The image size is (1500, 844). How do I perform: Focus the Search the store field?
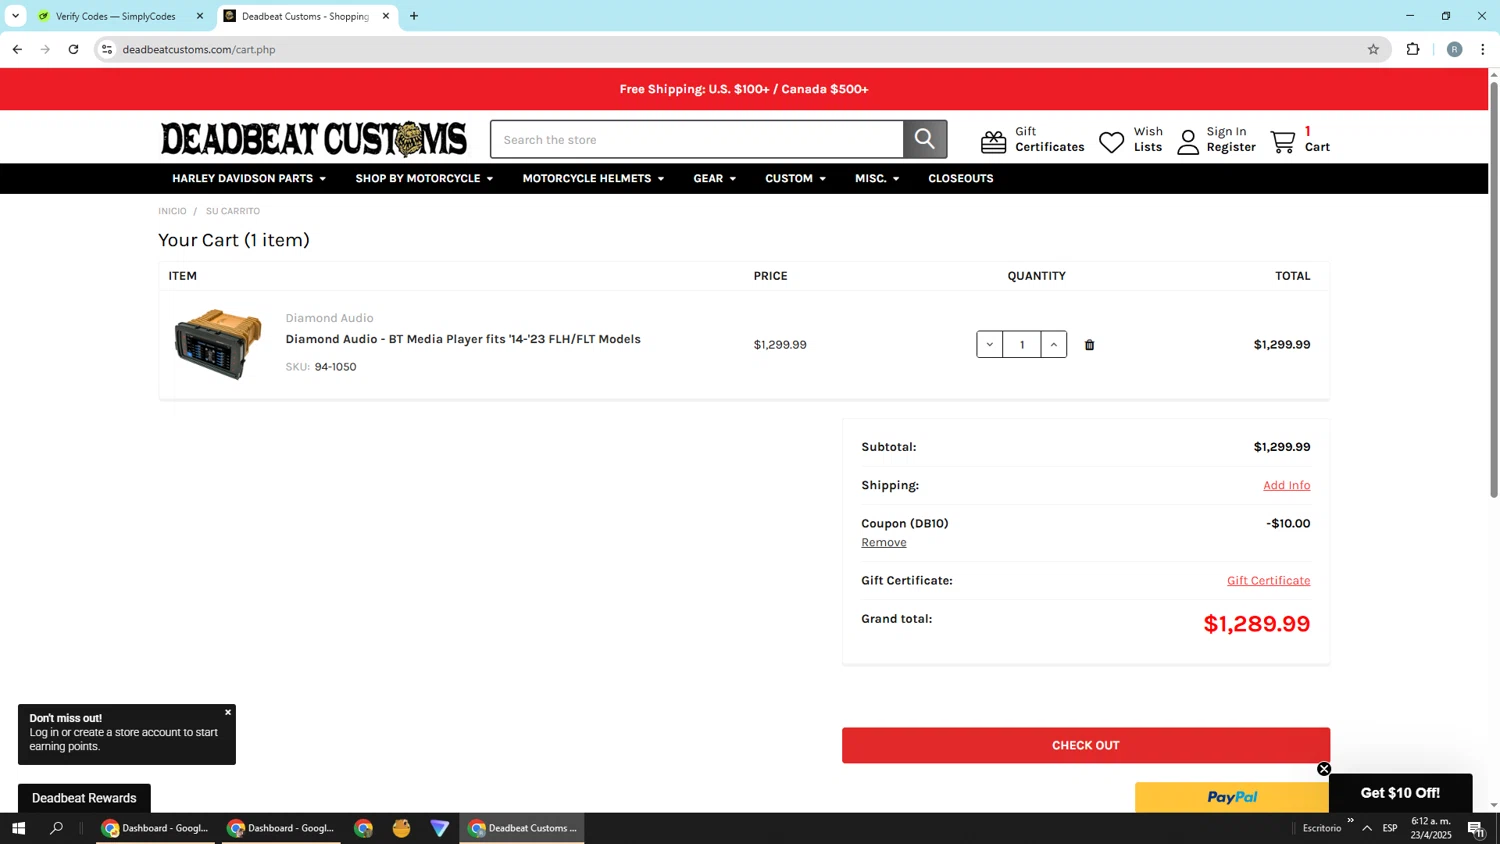point(697,139)
